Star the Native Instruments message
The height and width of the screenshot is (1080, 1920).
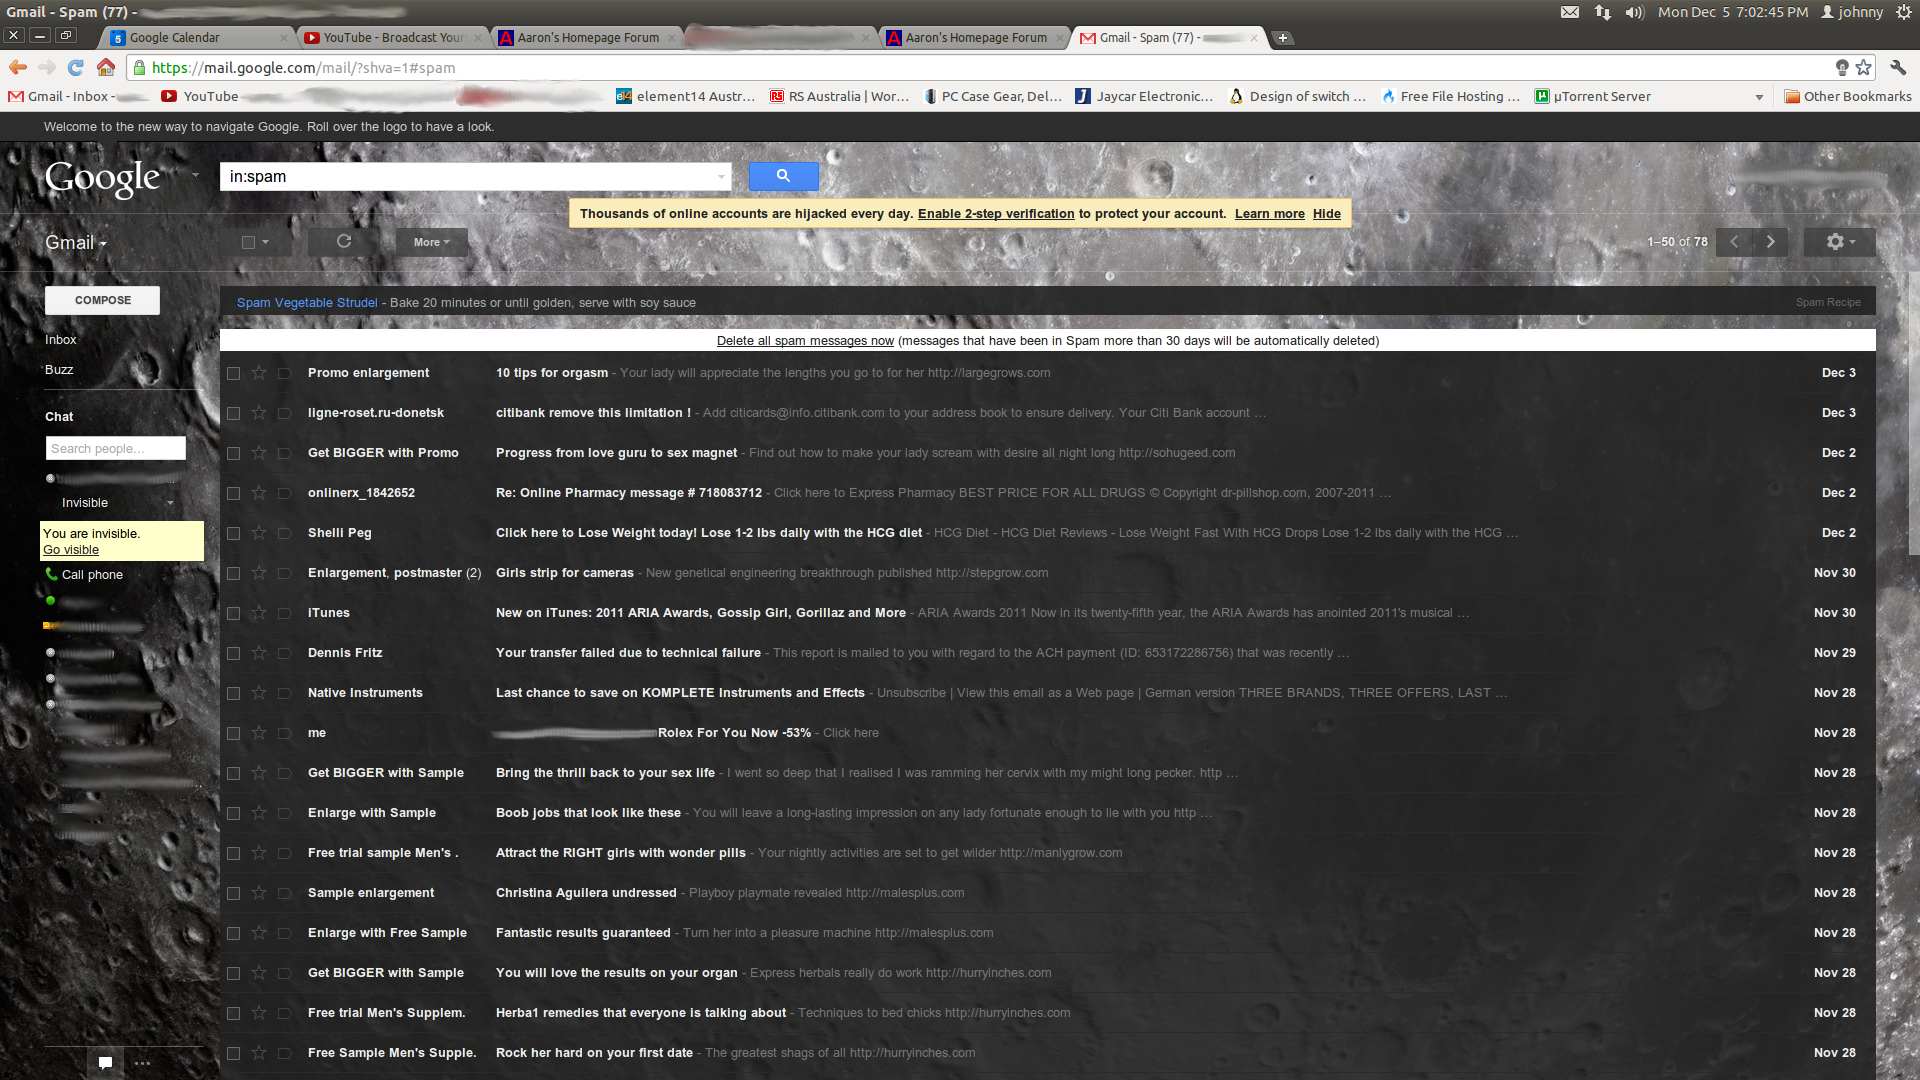coord(259,692)
